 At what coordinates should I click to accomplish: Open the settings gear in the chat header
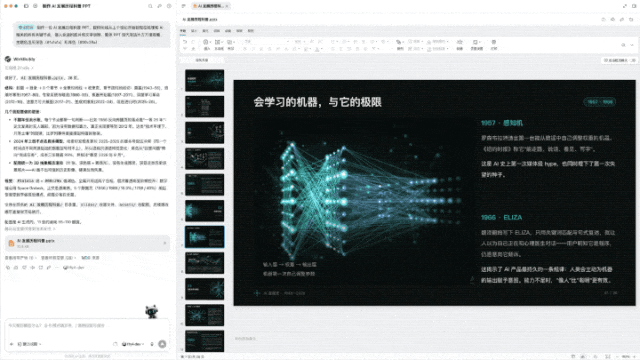[169, 6]
